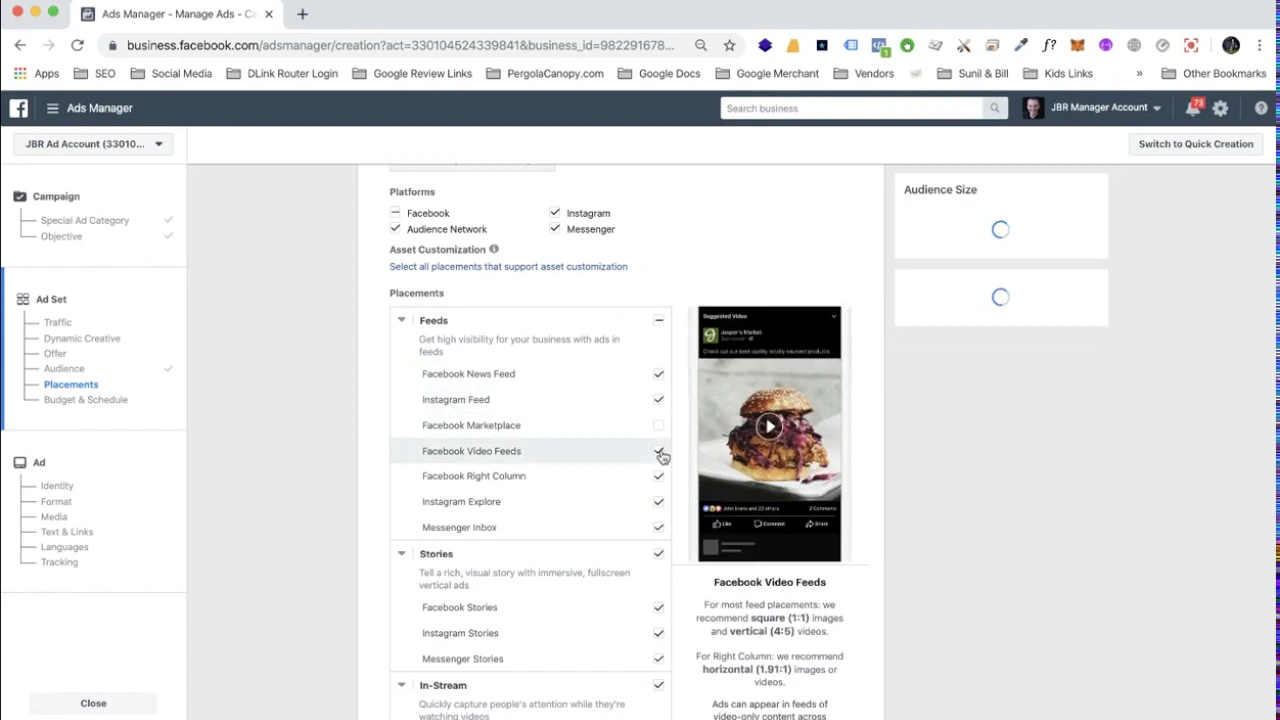Uncheck the Instagram Explore placement
1280x720 pixels.
[658, 502]
